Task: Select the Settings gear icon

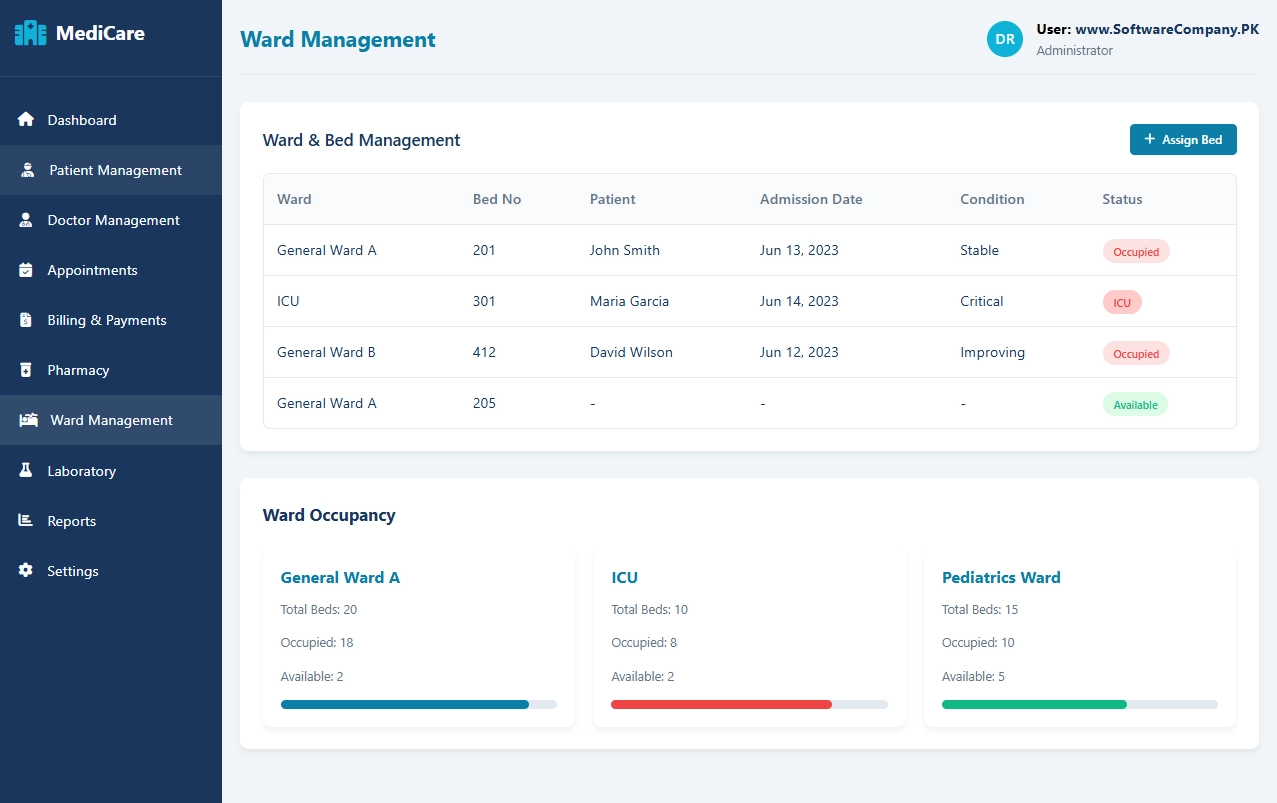Action: [25, 570]
